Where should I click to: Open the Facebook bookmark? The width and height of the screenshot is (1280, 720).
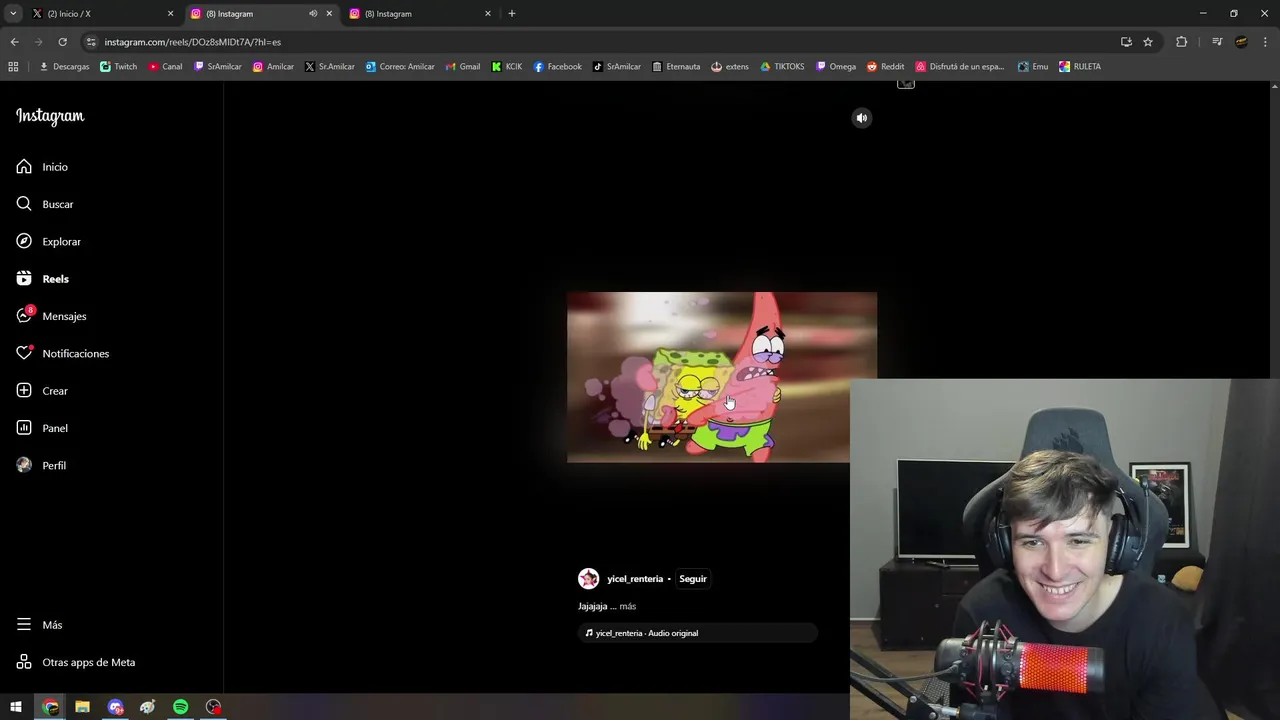(x=558, y=67)
